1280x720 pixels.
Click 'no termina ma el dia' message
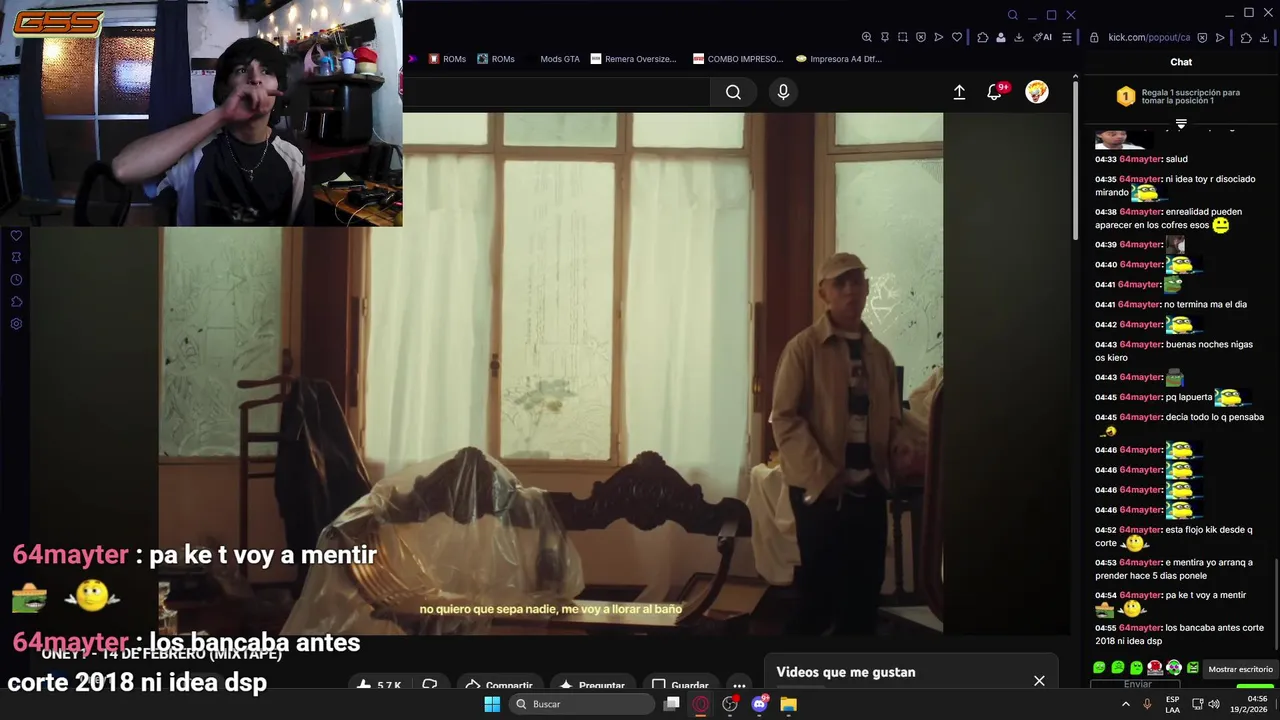[1171, 304]
